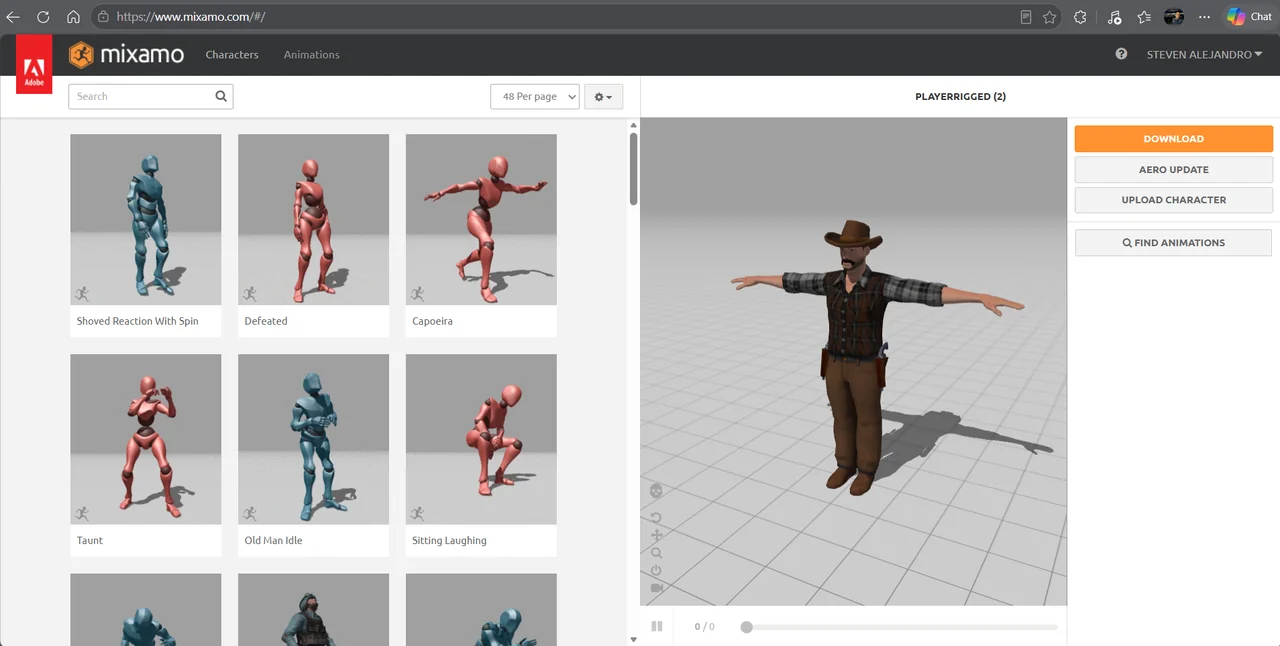
Task: Click the reset camera rotate icon
Action: click(x=656, y=517)
